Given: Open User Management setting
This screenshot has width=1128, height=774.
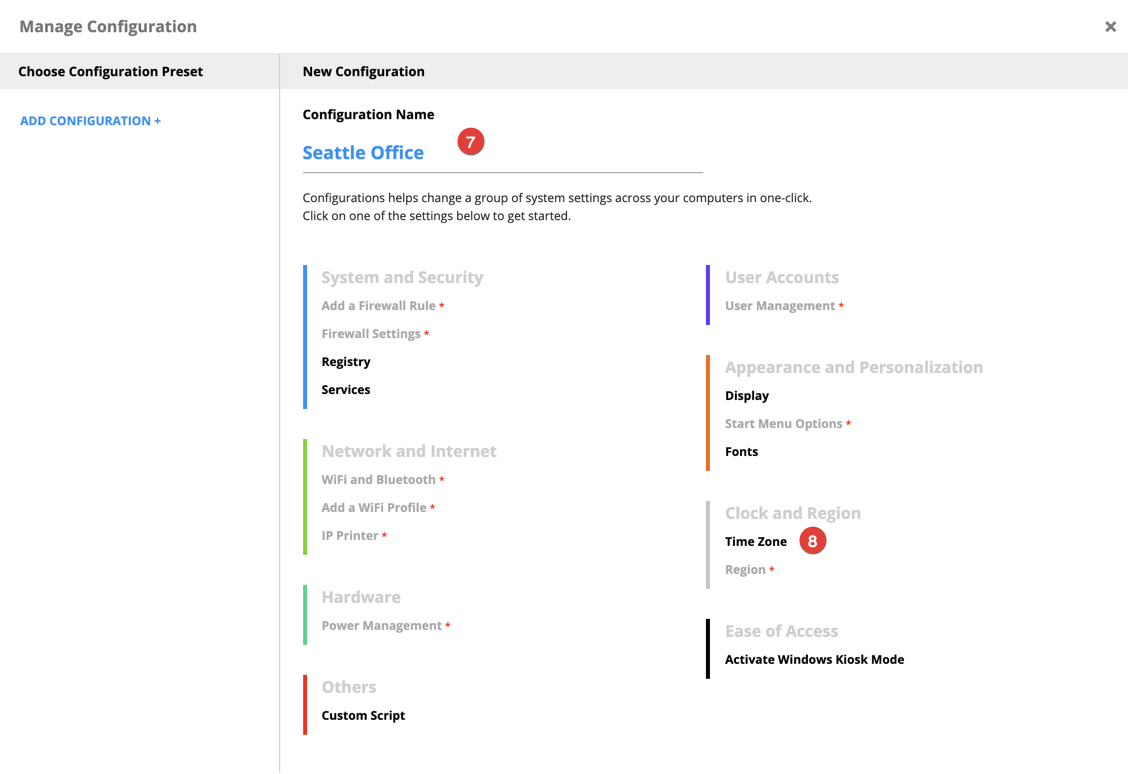Looking at the screenshot, I should [x=780, y=306].
